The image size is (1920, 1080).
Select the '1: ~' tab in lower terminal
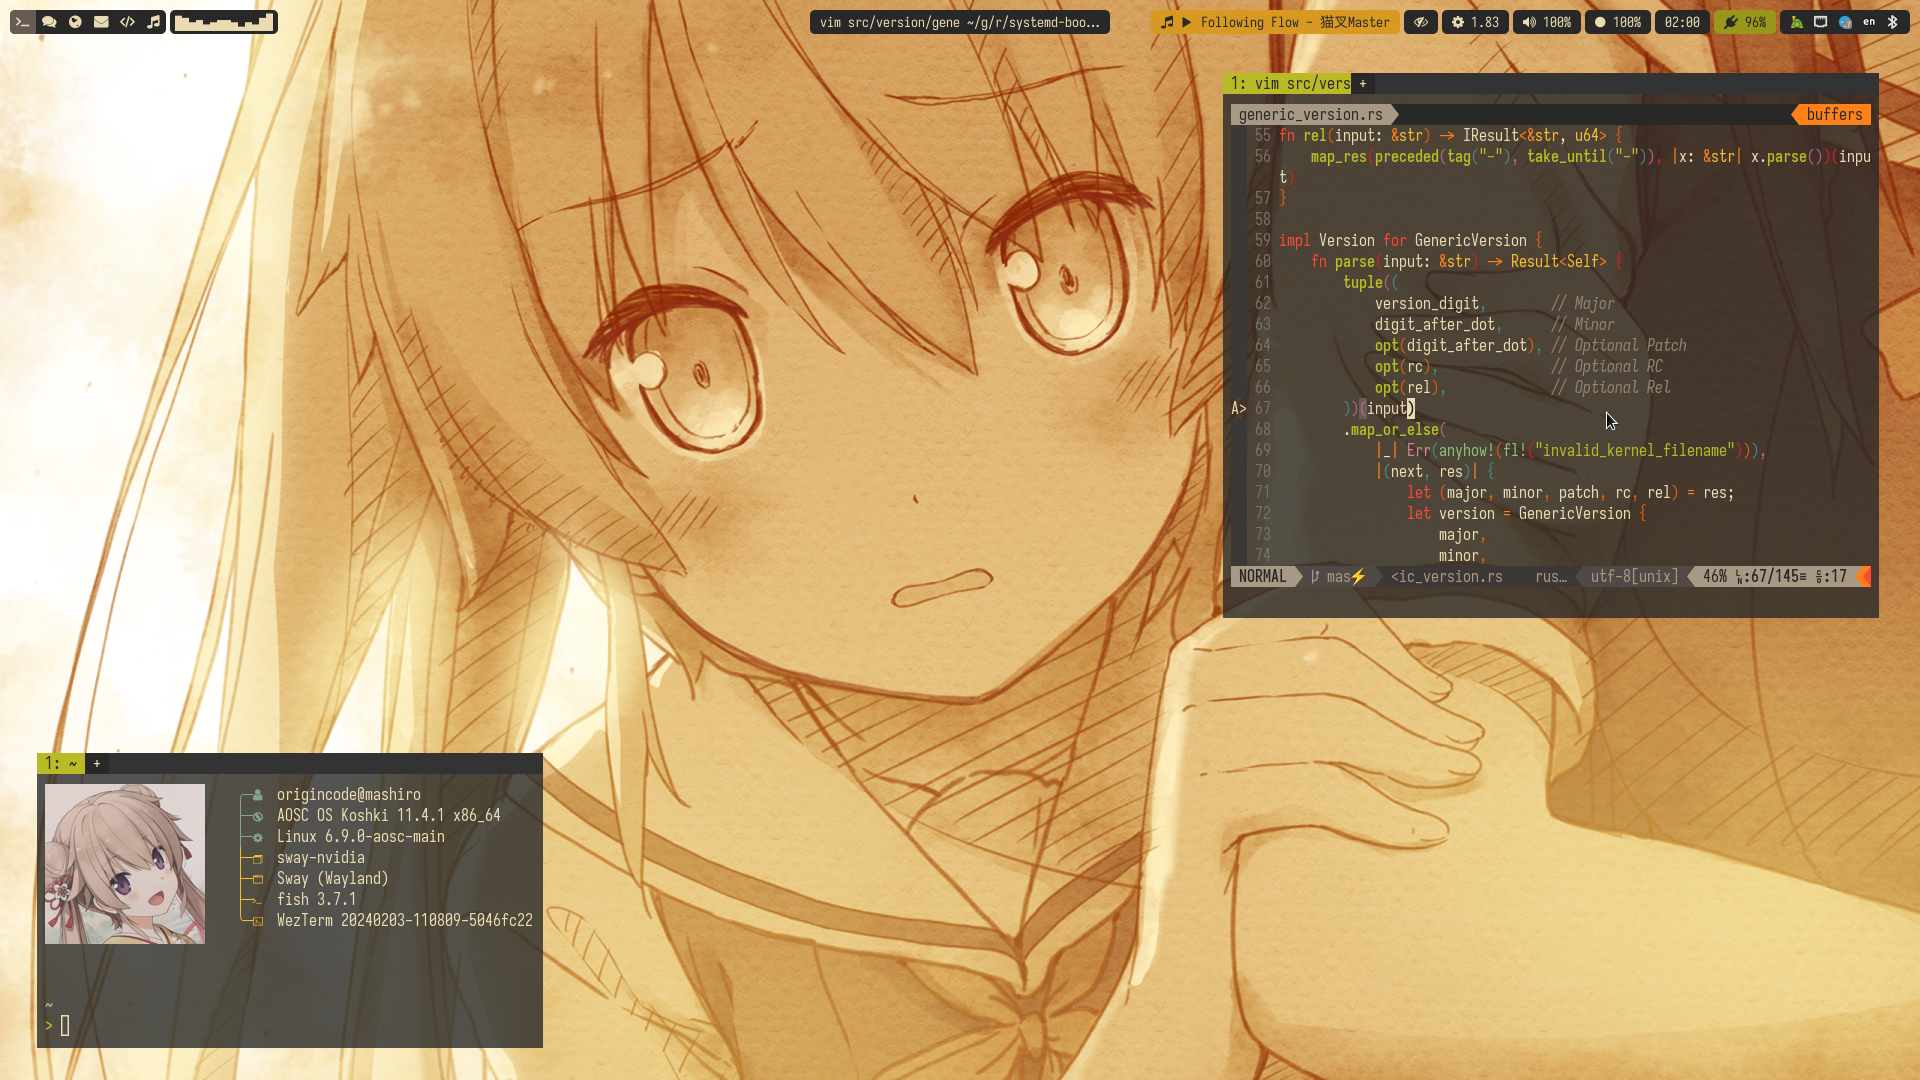[60, 763]
